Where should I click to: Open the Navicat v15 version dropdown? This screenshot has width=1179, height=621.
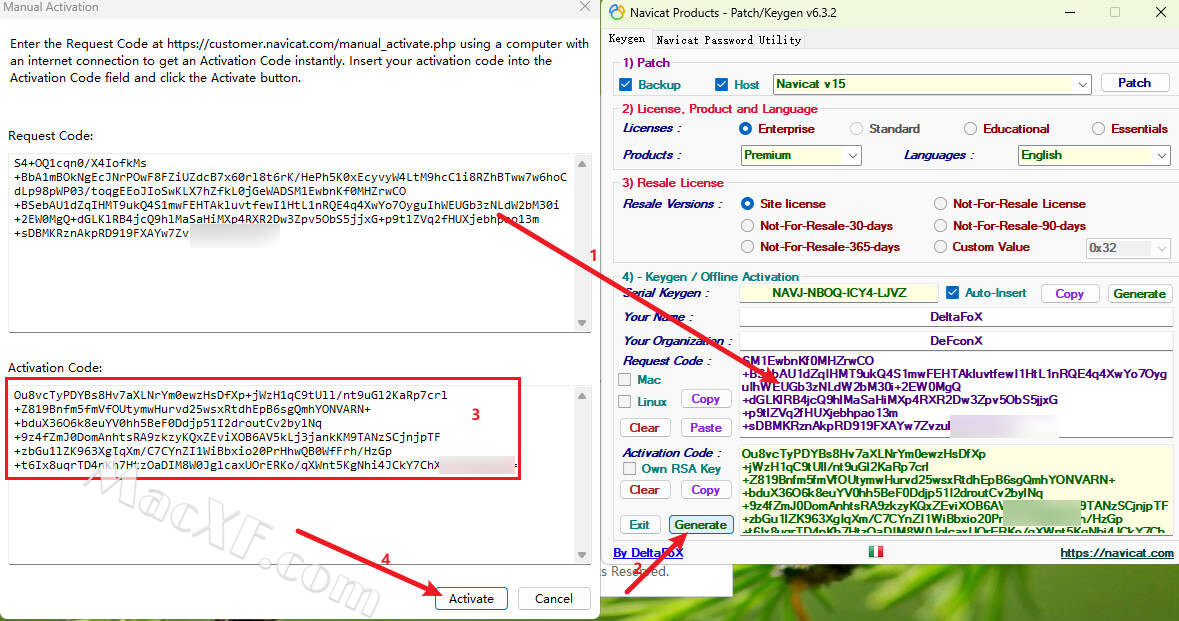tap(1083, 84)
